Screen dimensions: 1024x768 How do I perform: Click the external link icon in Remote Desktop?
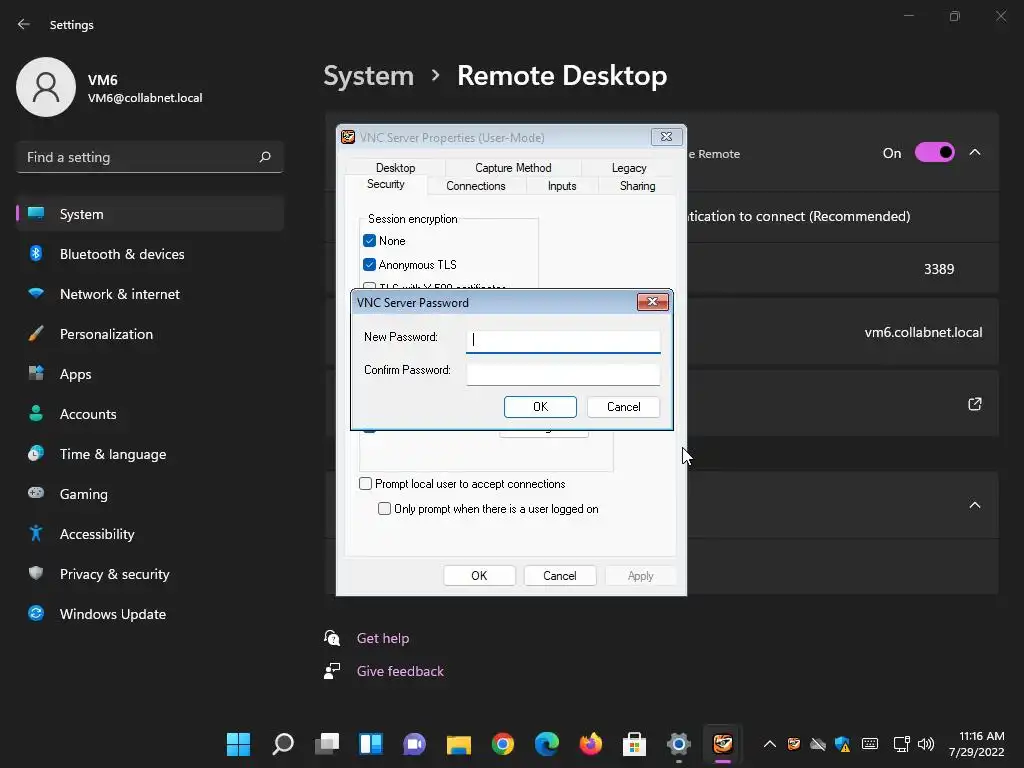pyautogui.click(x=974, y=404)
